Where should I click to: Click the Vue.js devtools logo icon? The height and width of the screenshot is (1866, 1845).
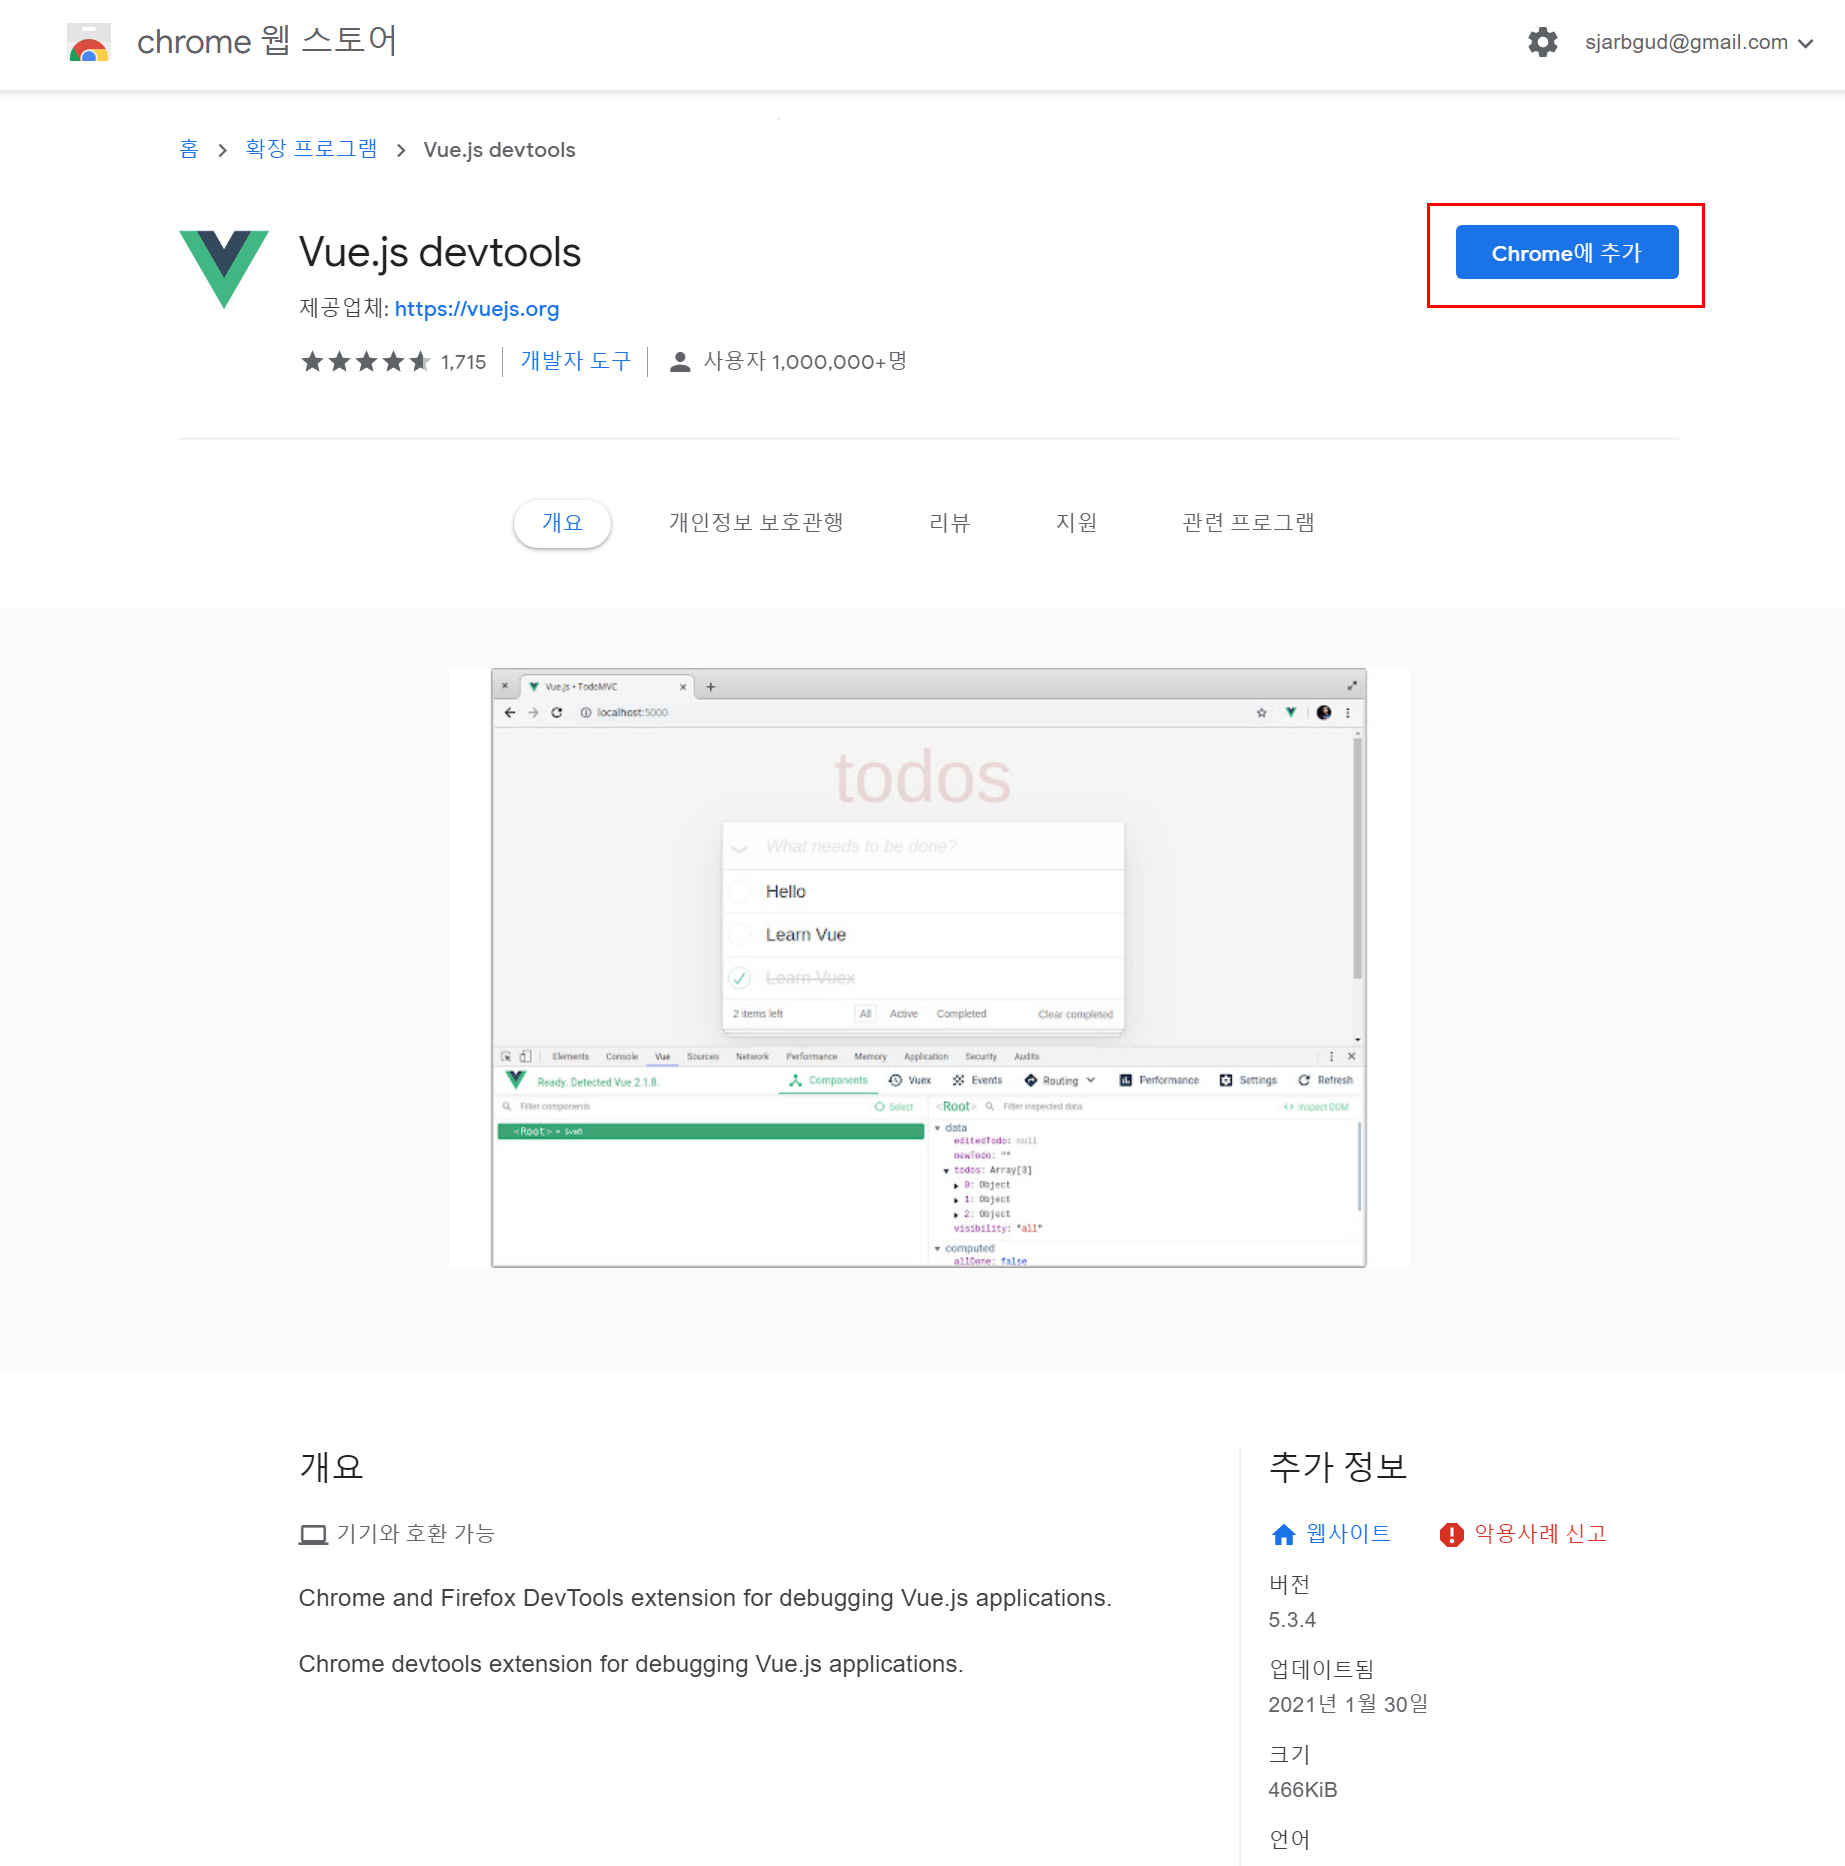tap(224, 269)
